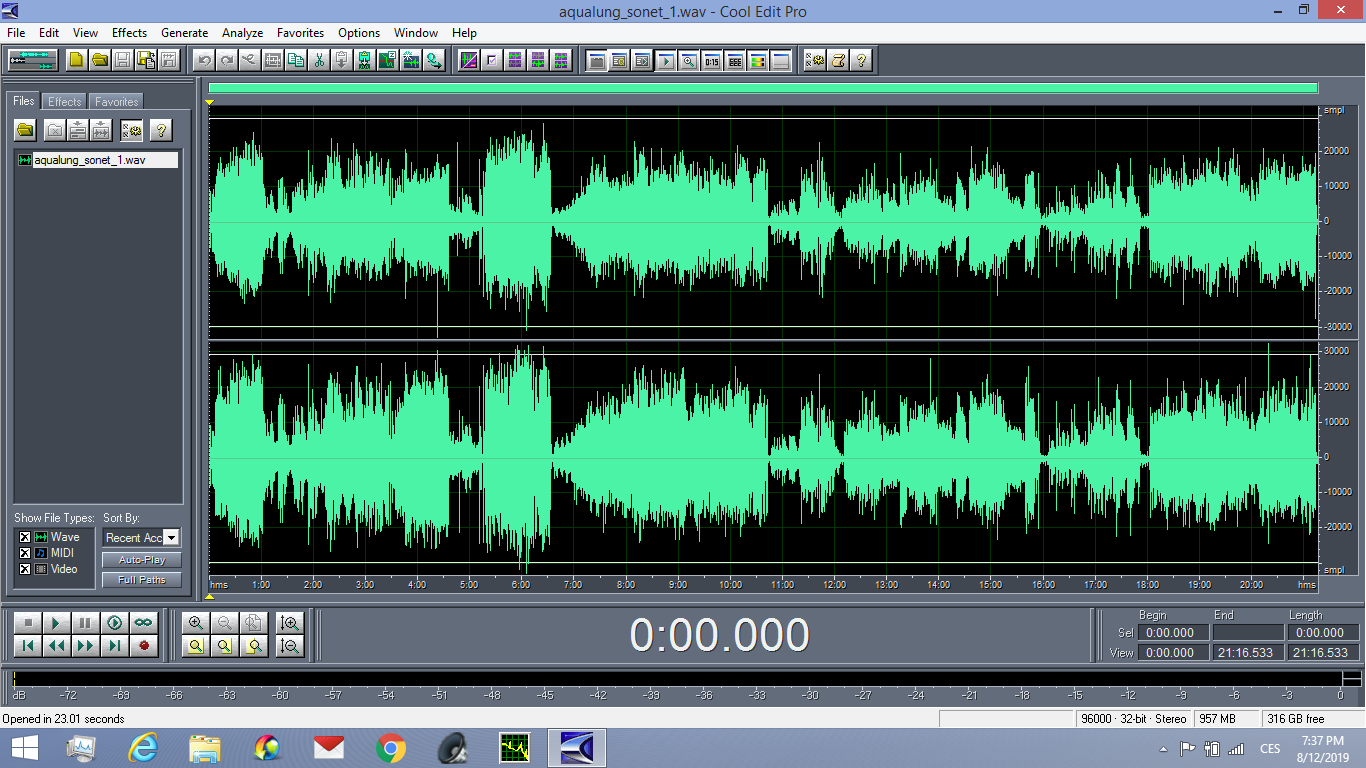Viewport: 1366px width, 768px height.
Task: Click the green horizontal view range bar
Action: [x=763, y=88]
